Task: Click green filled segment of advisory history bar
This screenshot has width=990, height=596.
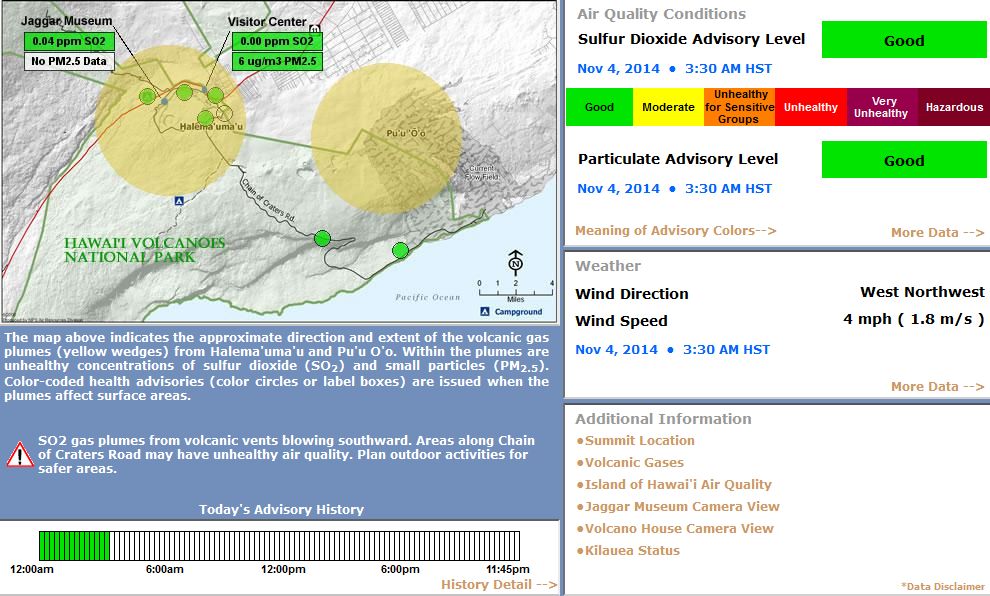Action: tap(75, 546)
